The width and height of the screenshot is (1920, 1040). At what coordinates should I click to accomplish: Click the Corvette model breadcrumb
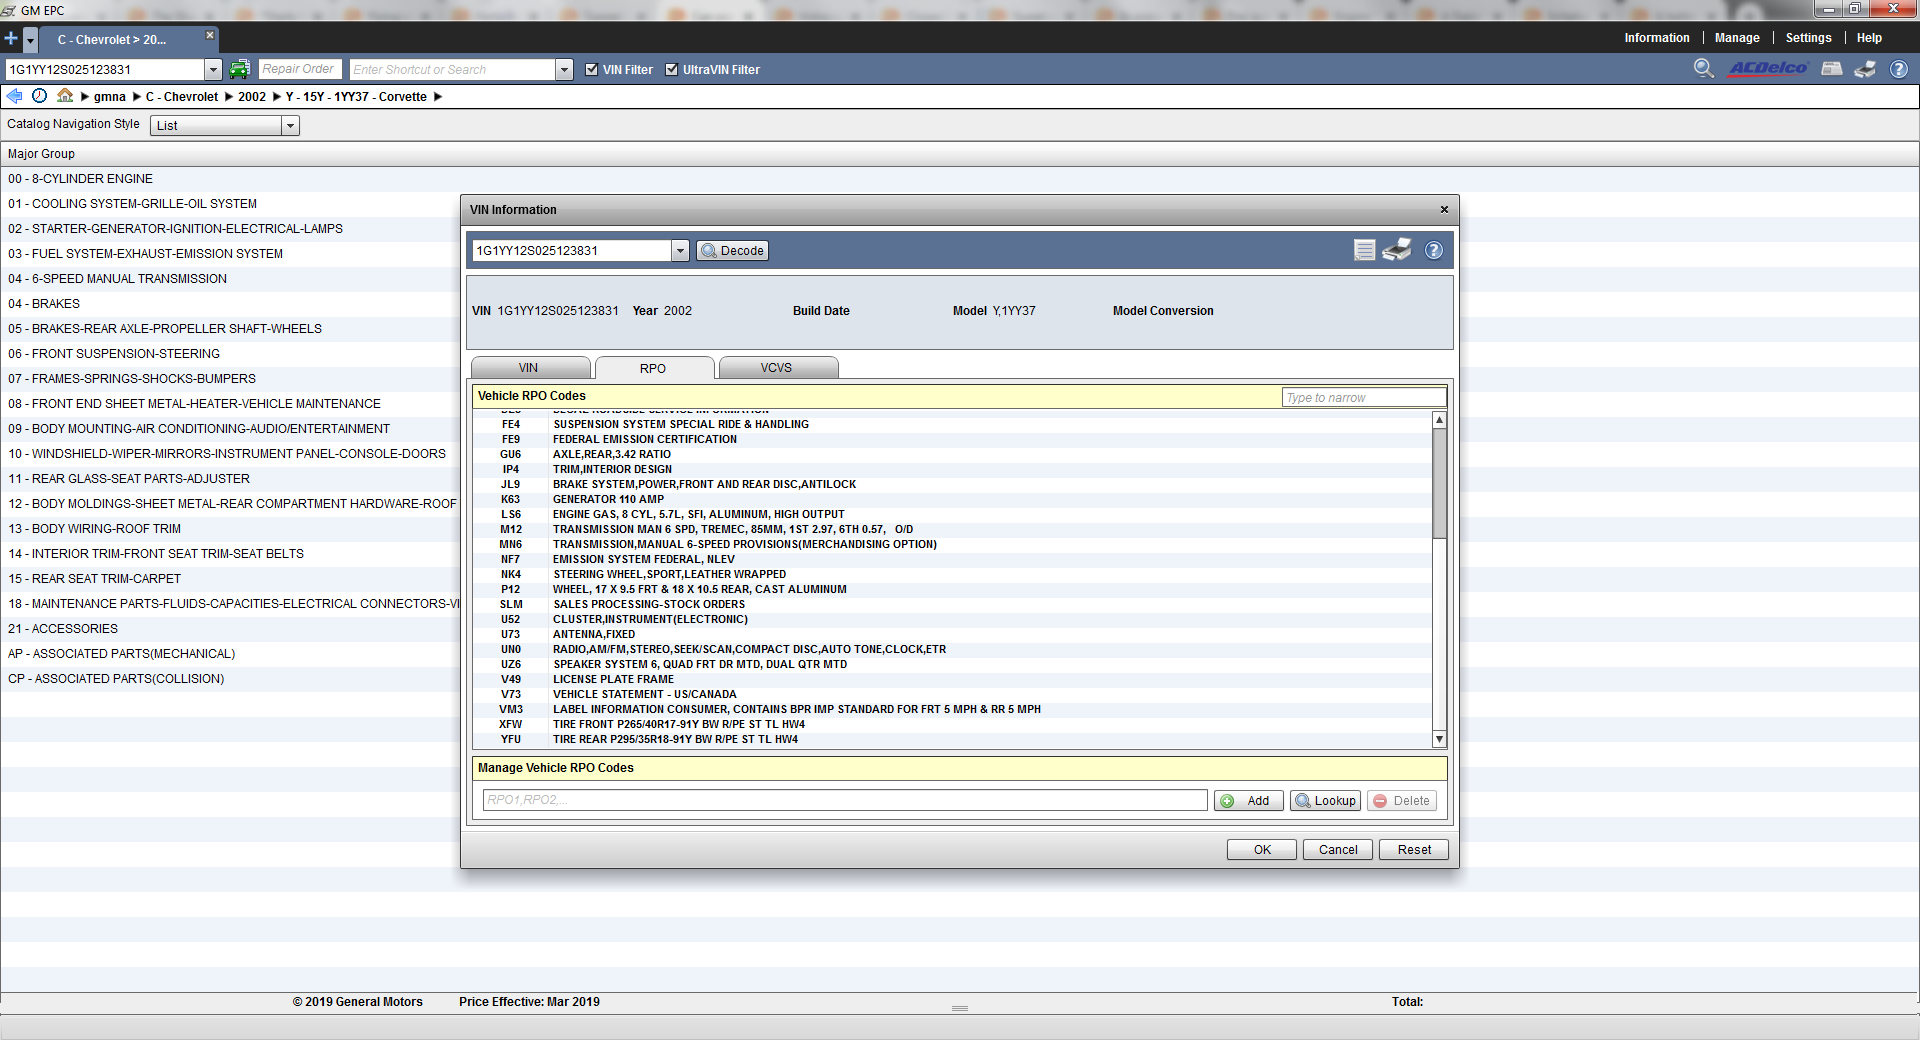[356, 97]
